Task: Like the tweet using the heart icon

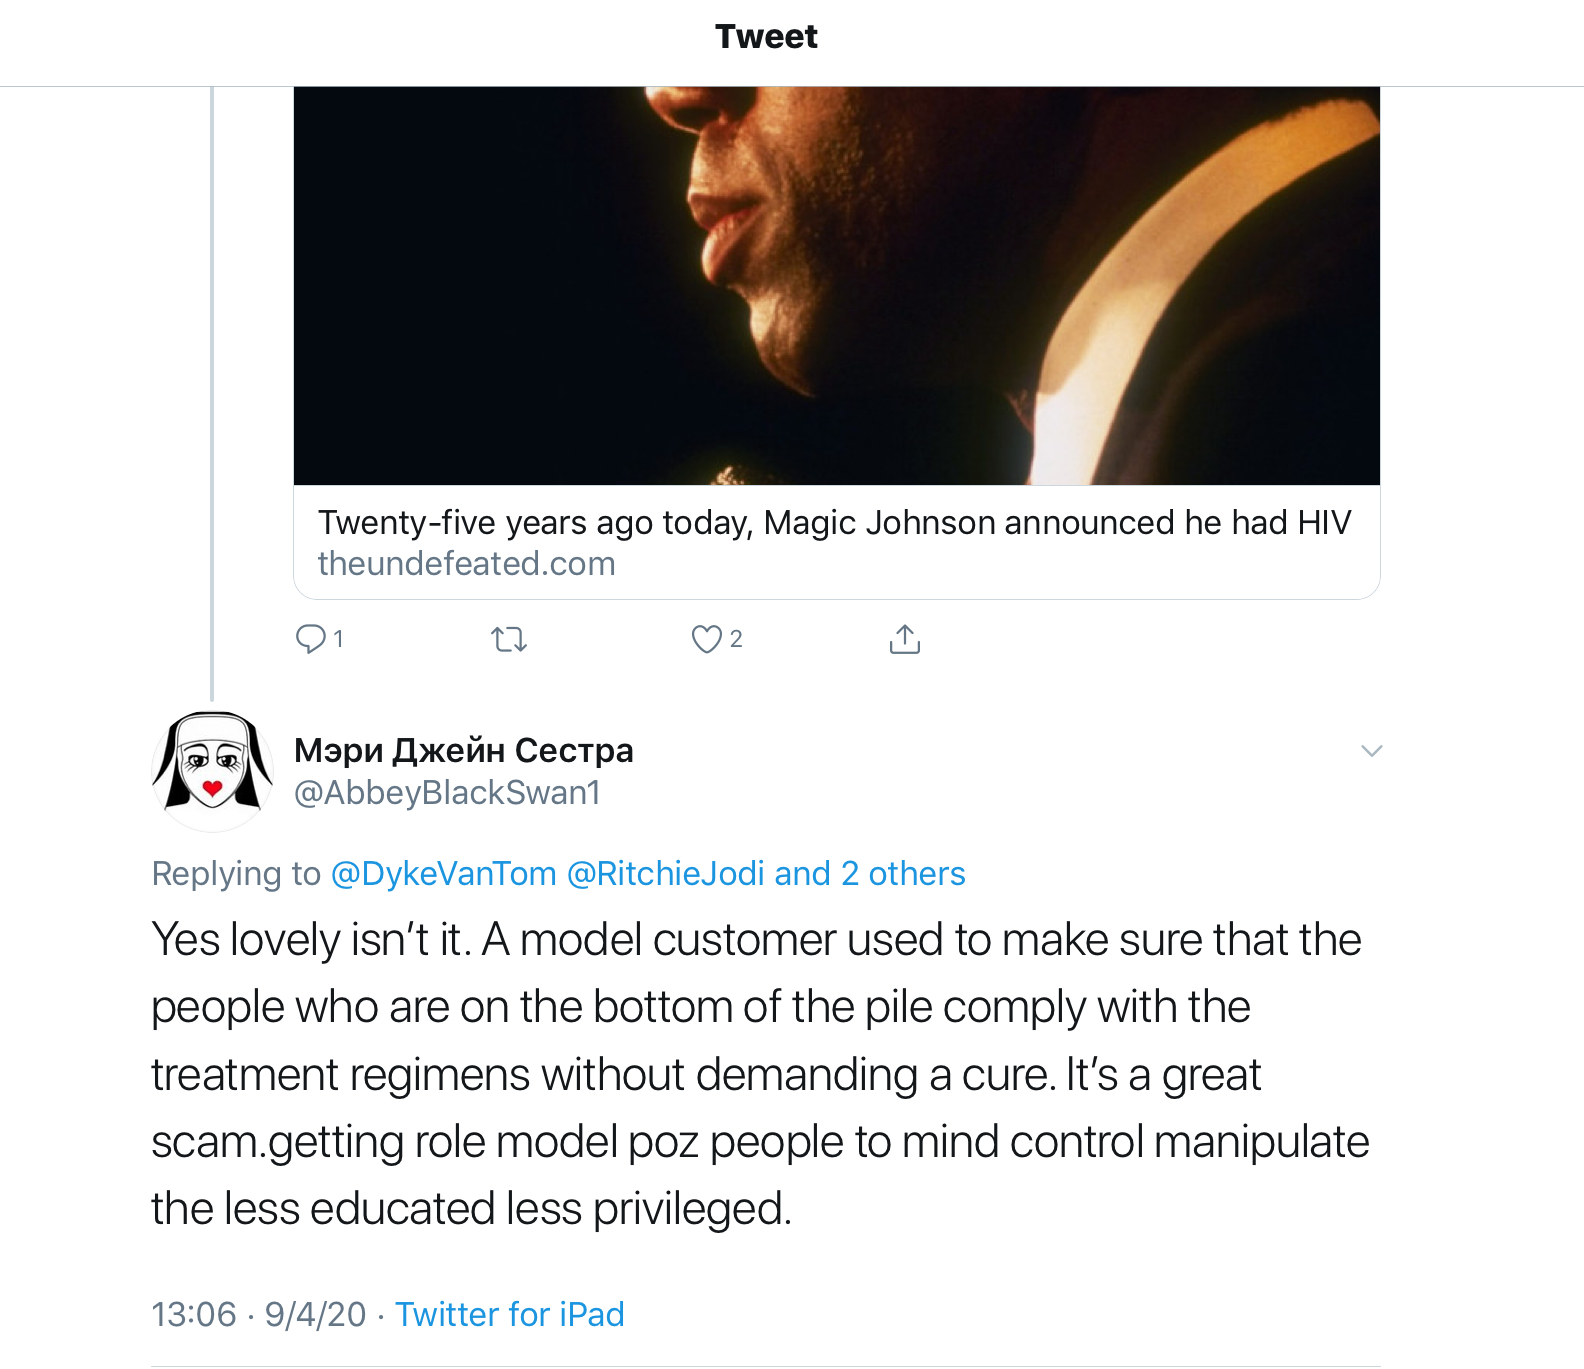Action: point(706,639)
